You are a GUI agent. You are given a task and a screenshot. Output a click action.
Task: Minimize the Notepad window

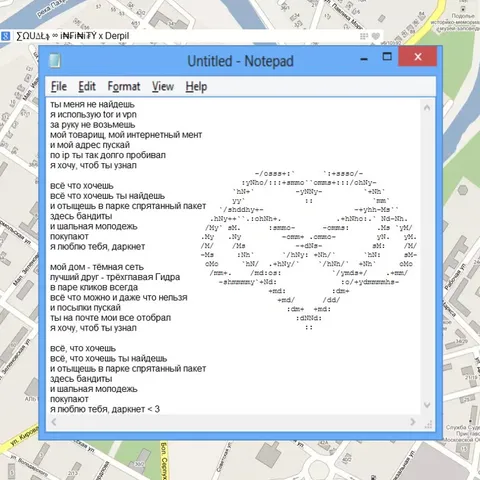[364, 59]
